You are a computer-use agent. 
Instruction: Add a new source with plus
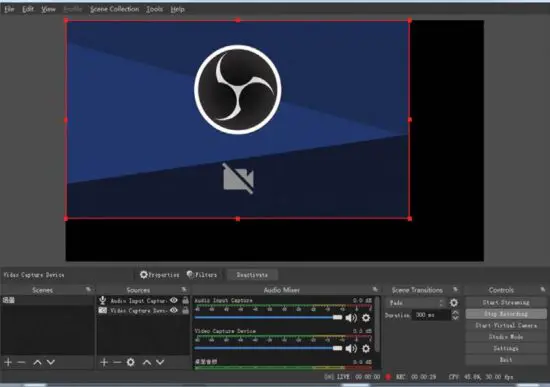(x=104, y=362)
